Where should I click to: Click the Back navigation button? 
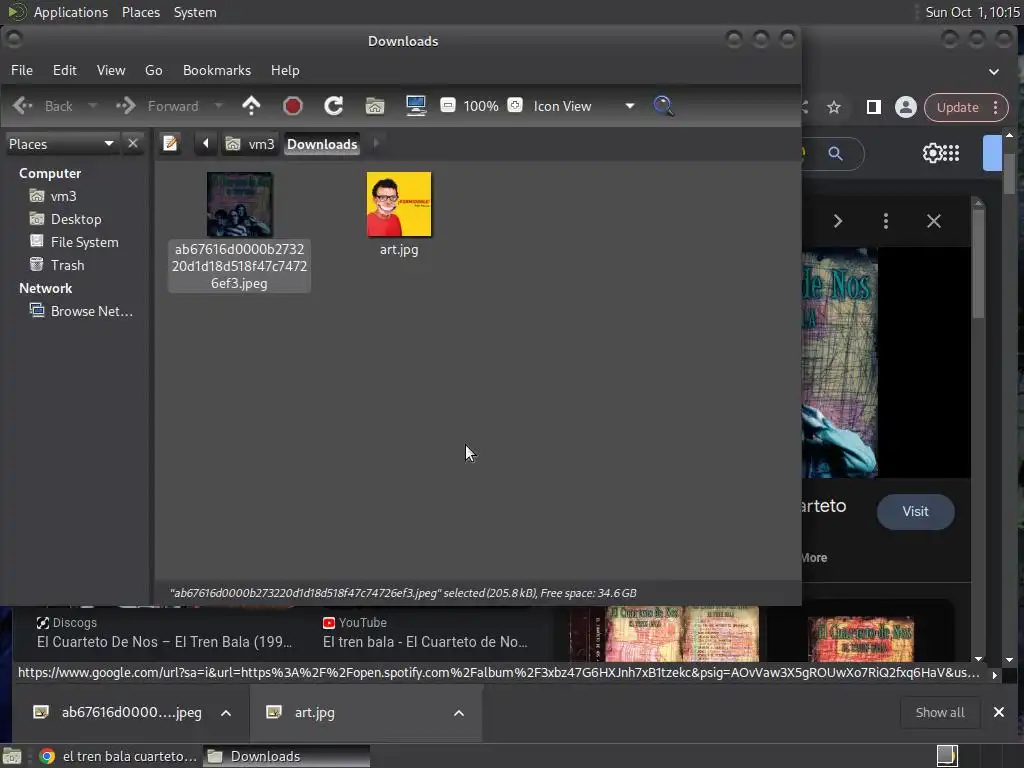43,106
